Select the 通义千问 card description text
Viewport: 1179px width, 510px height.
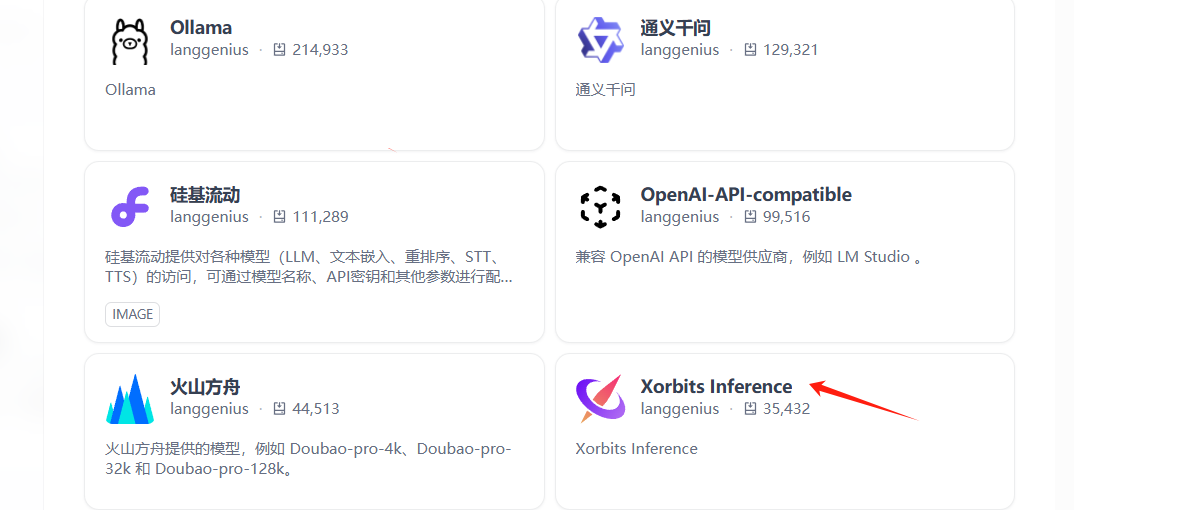point(605,90)
